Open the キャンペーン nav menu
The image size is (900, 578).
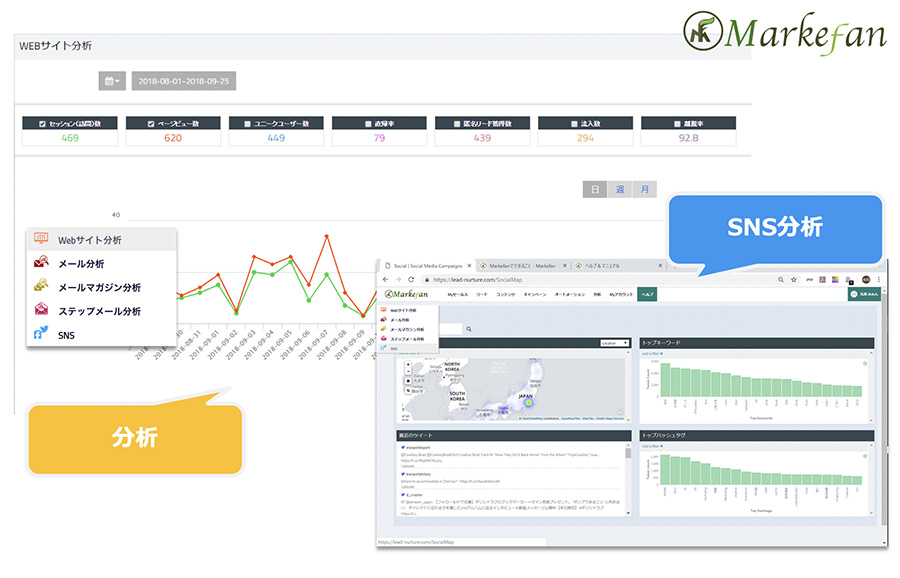coord(535,294)
